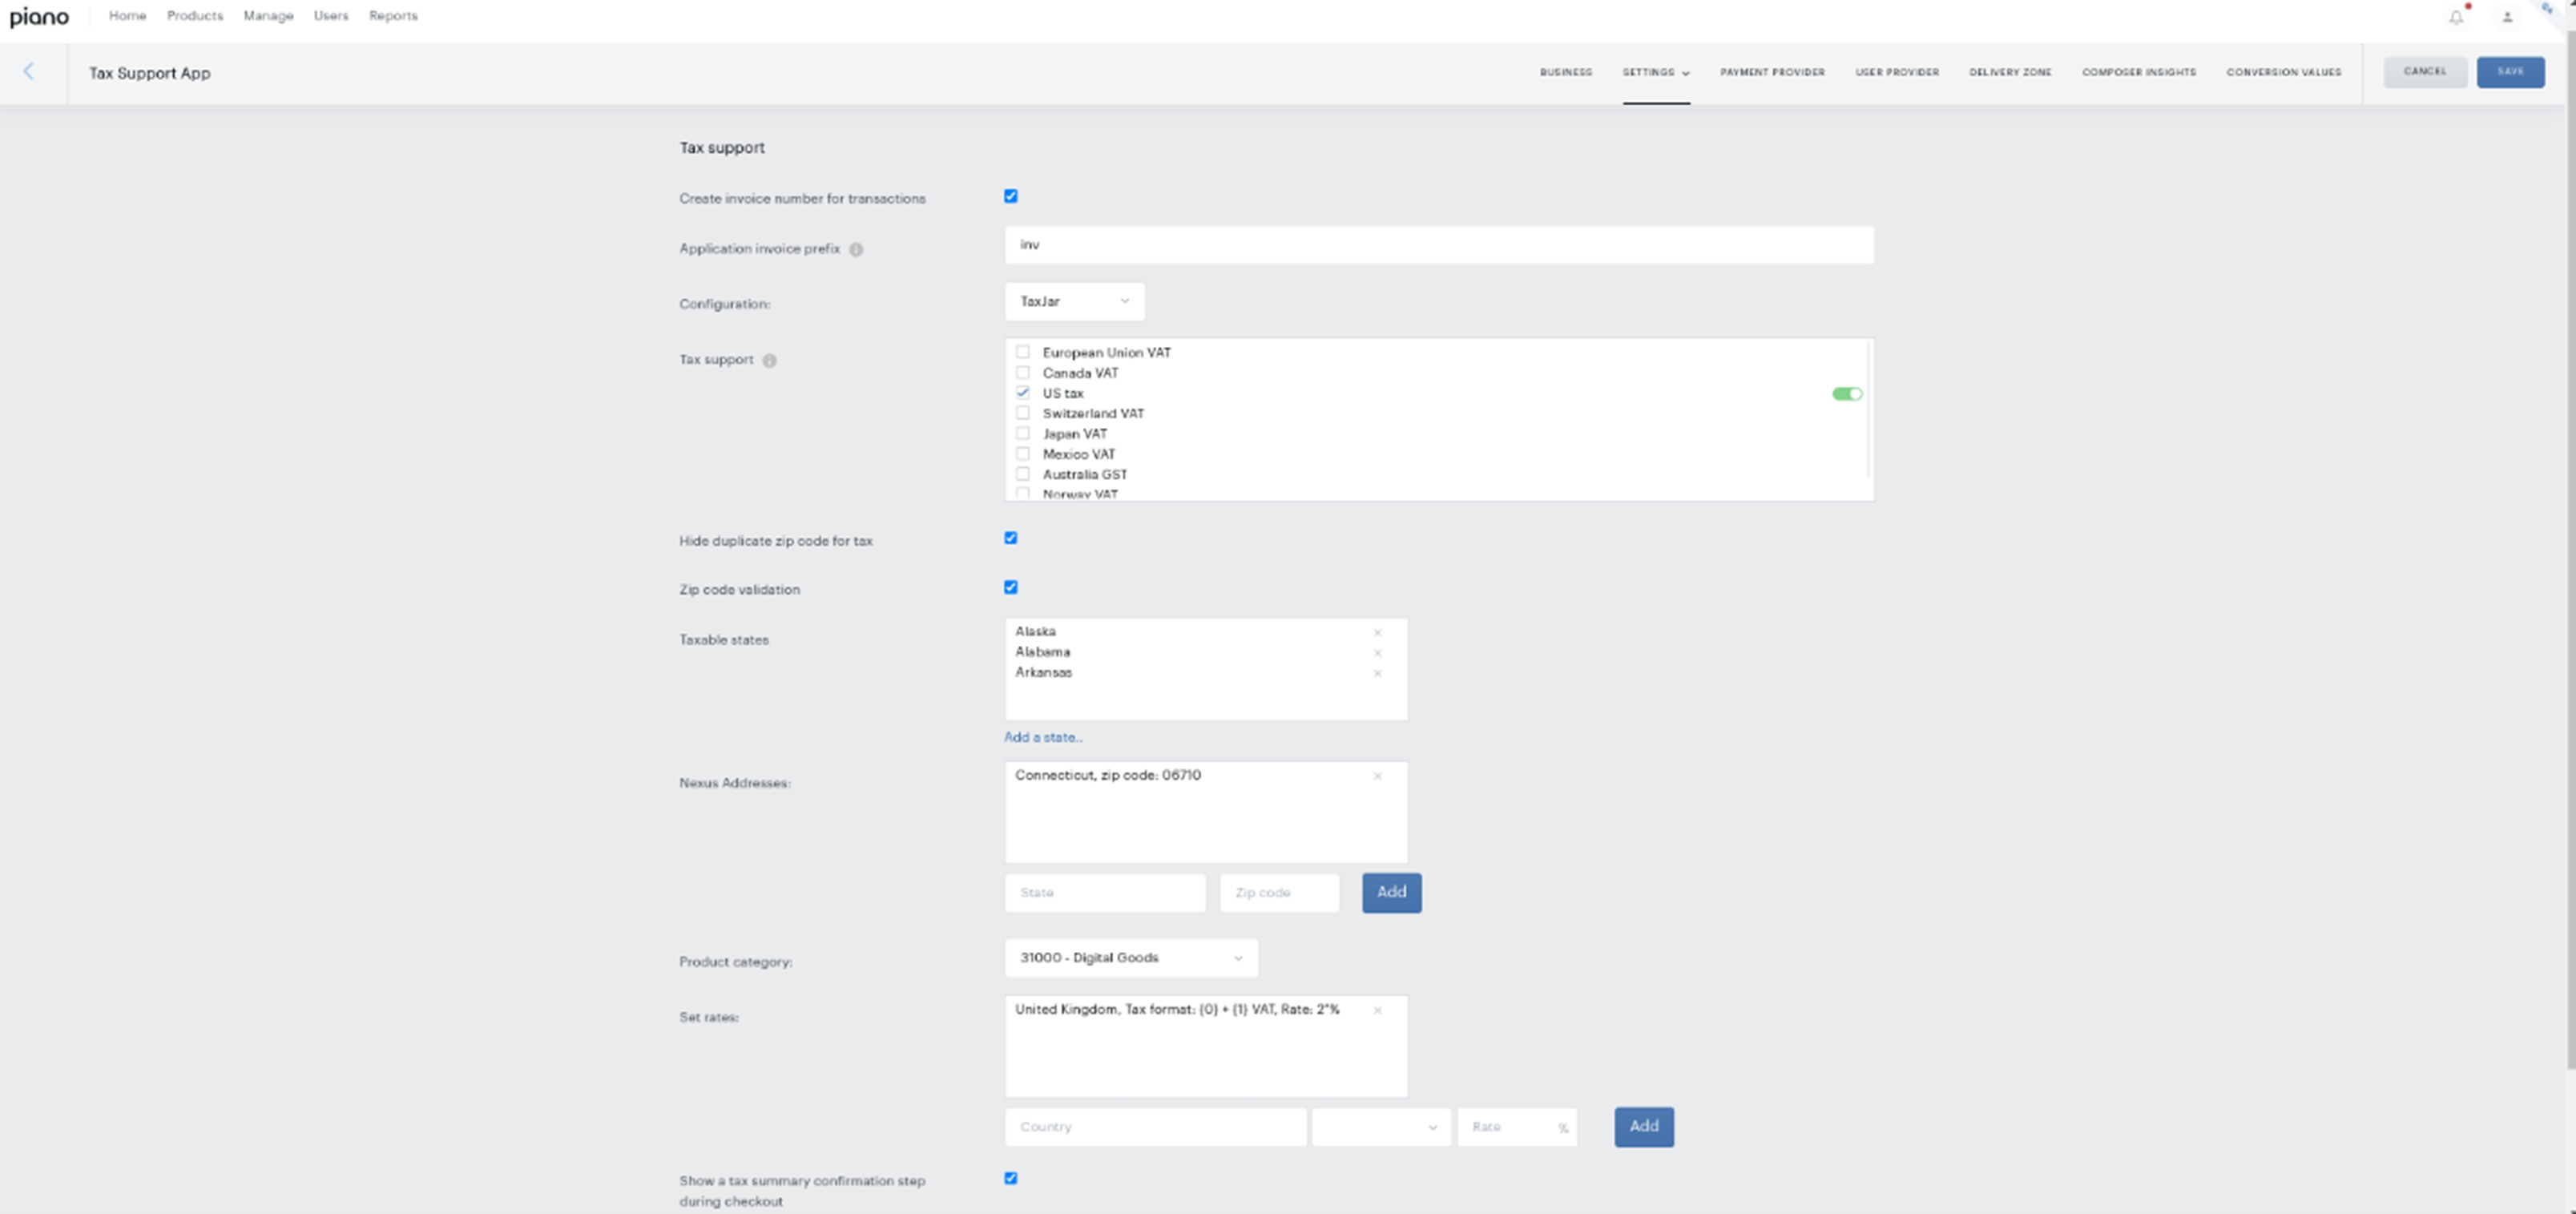Open the Reports menu
The image size is (2576, 1214).
(x=393, y=16)
